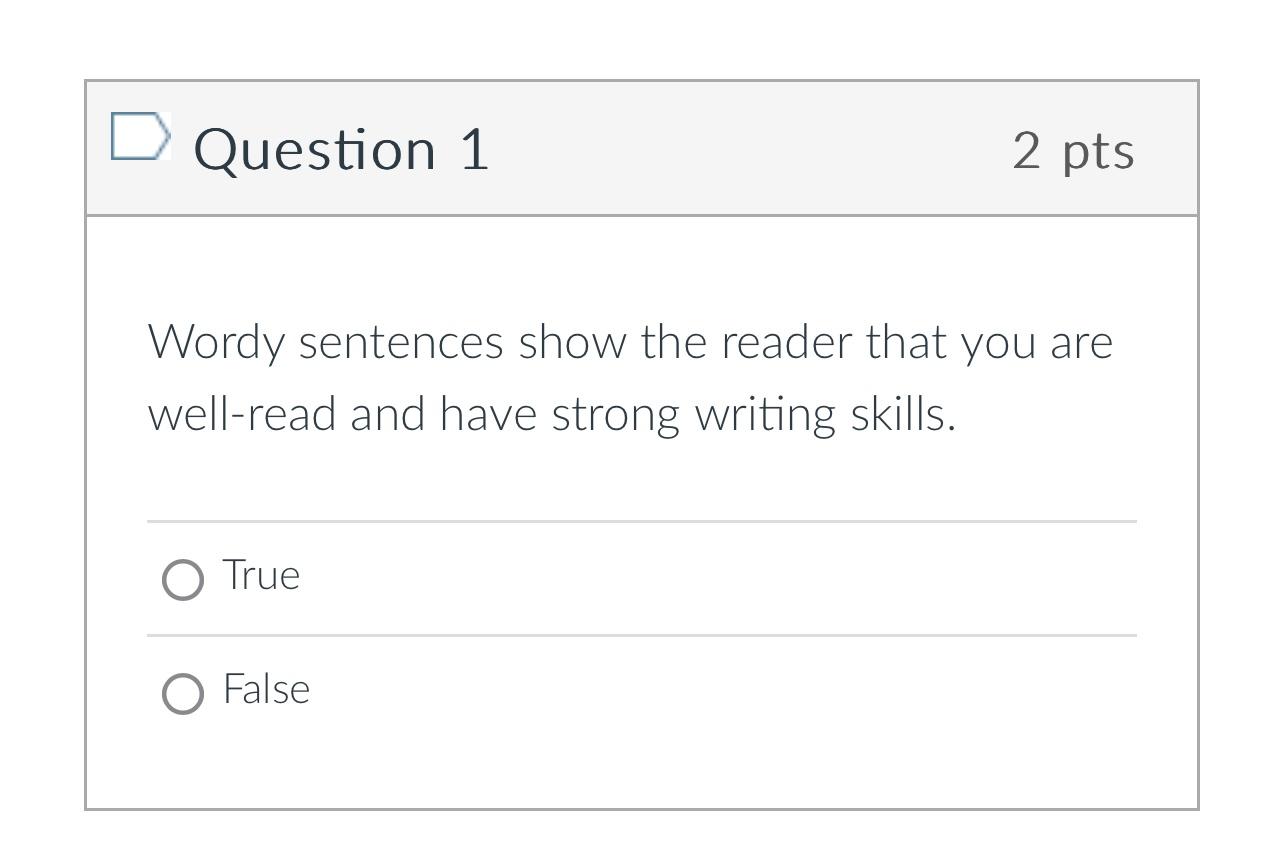Click the True answer text label

coord(260,575)
